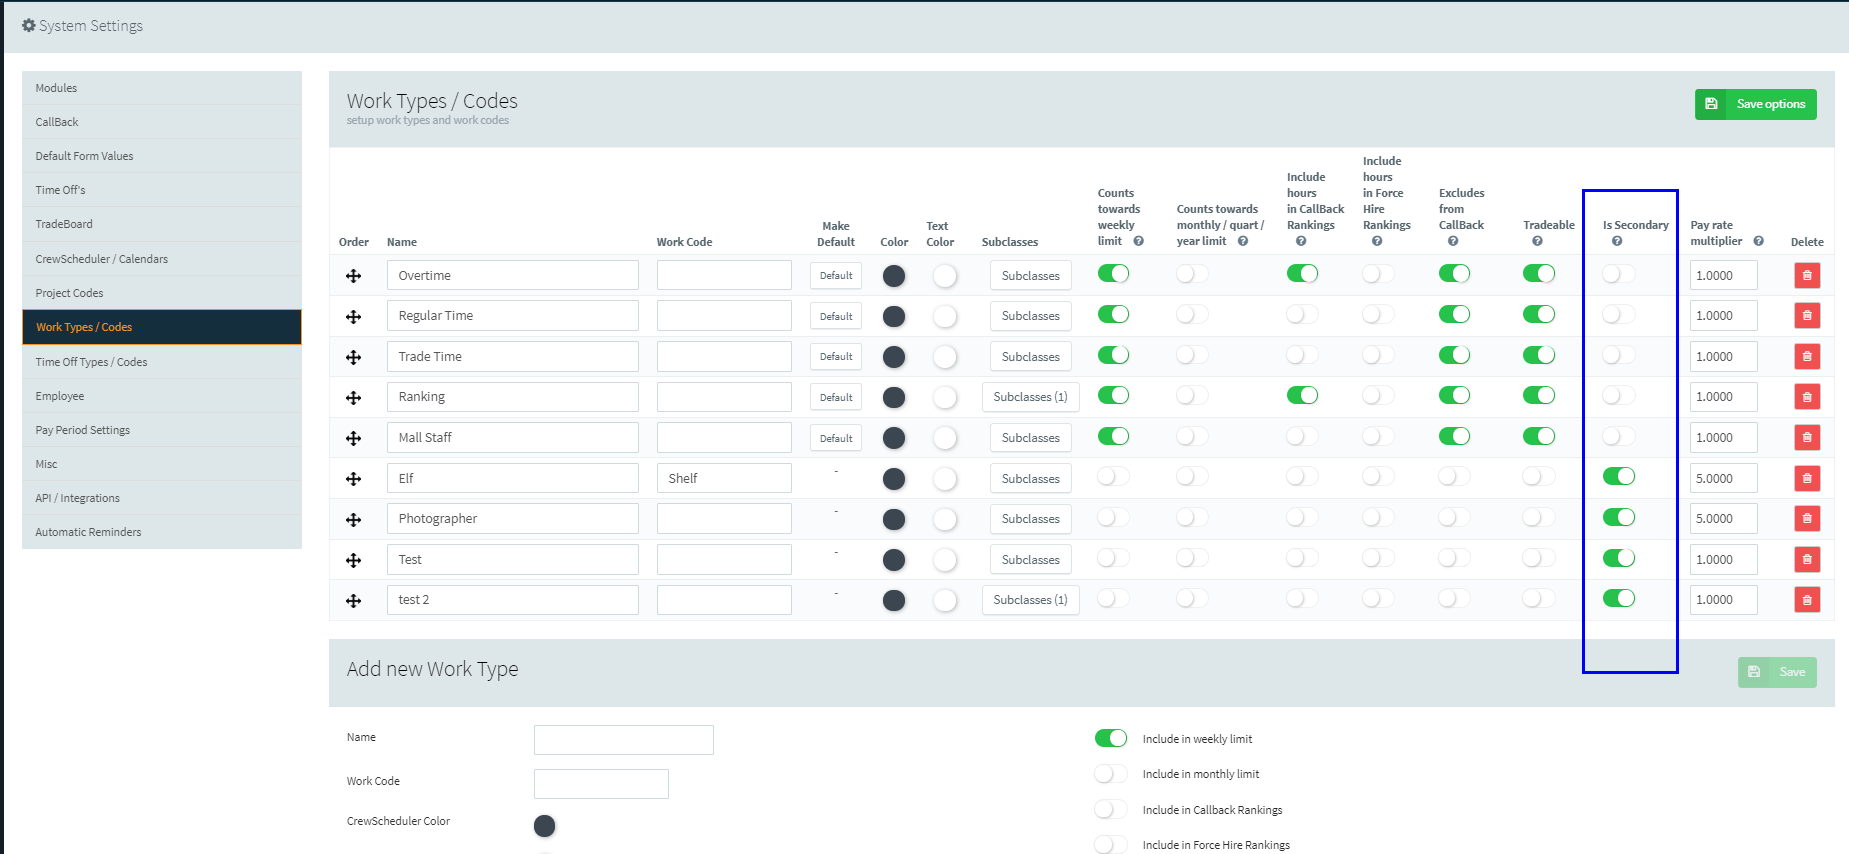Make Regular Time the default work type
This screenshot has width=1849, height=854.
pos(836,316)
